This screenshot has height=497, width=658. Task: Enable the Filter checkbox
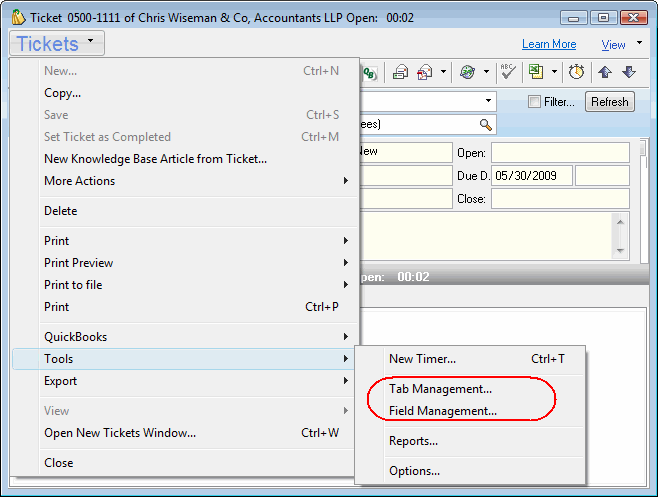pos(534,102)
